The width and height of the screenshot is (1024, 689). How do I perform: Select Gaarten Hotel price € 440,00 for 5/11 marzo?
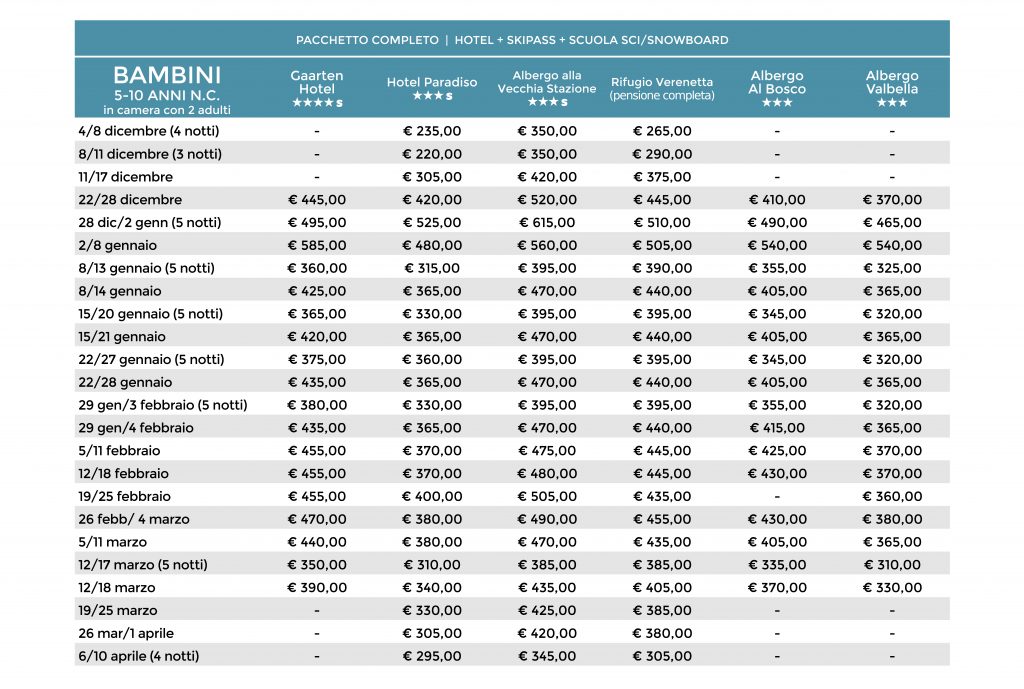[x=317, y=542]
